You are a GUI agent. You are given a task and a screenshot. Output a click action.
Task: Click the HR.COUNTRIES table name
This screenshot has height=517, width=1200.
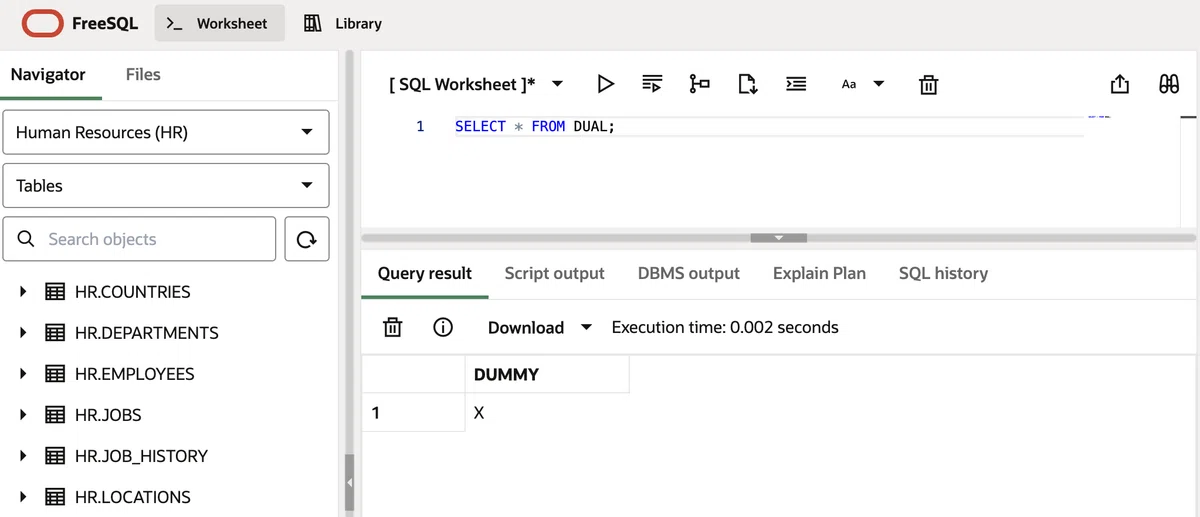(x=132, y=292)
